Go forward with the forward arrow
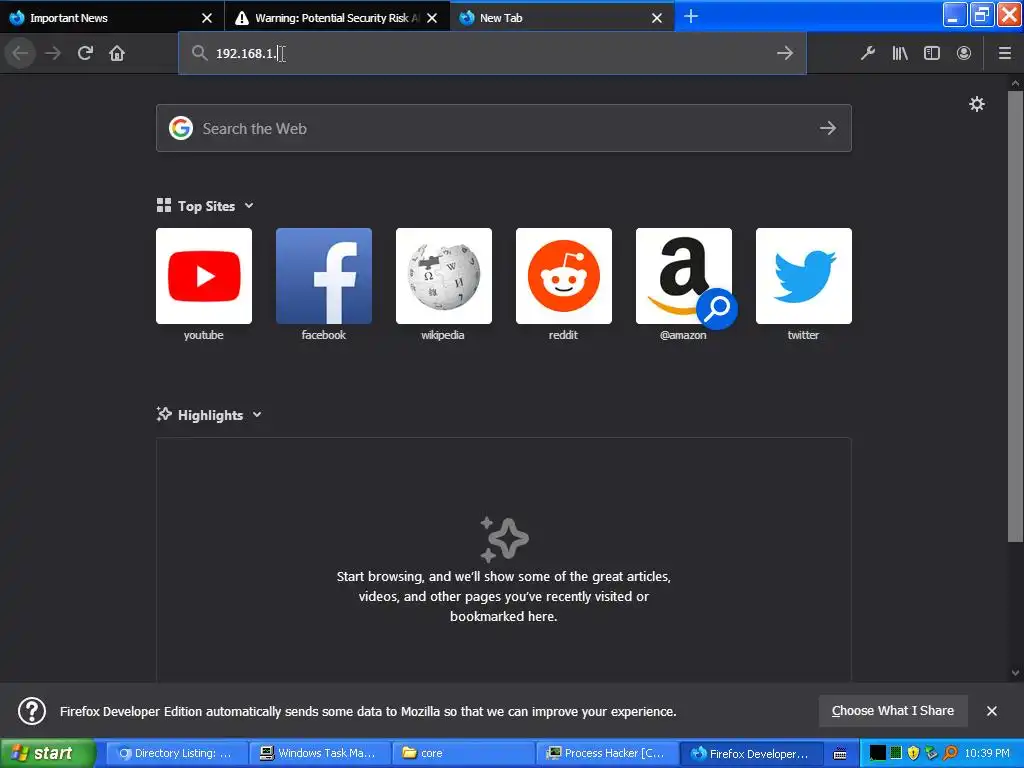Viewport: 1024px width, 768px height. point(53,53)
